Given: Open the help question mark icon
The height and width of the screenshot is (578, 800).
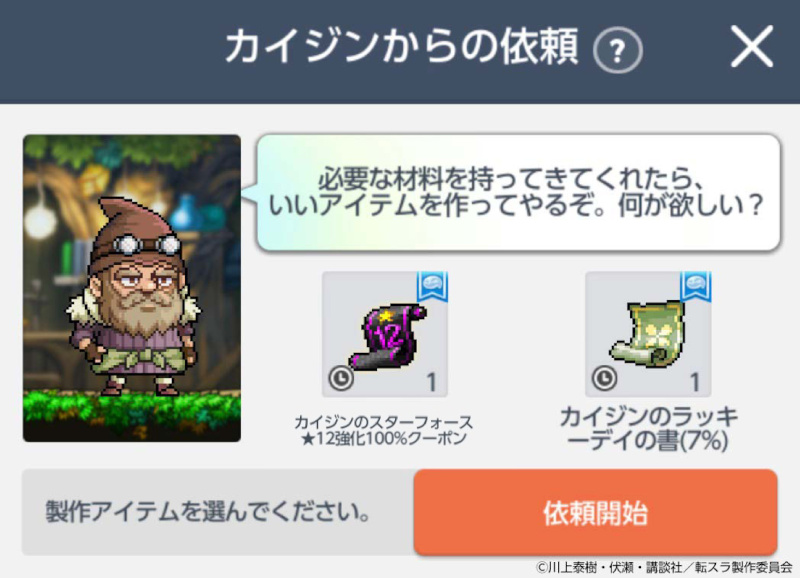Looking at the screenshot, I should click(617, 50).
